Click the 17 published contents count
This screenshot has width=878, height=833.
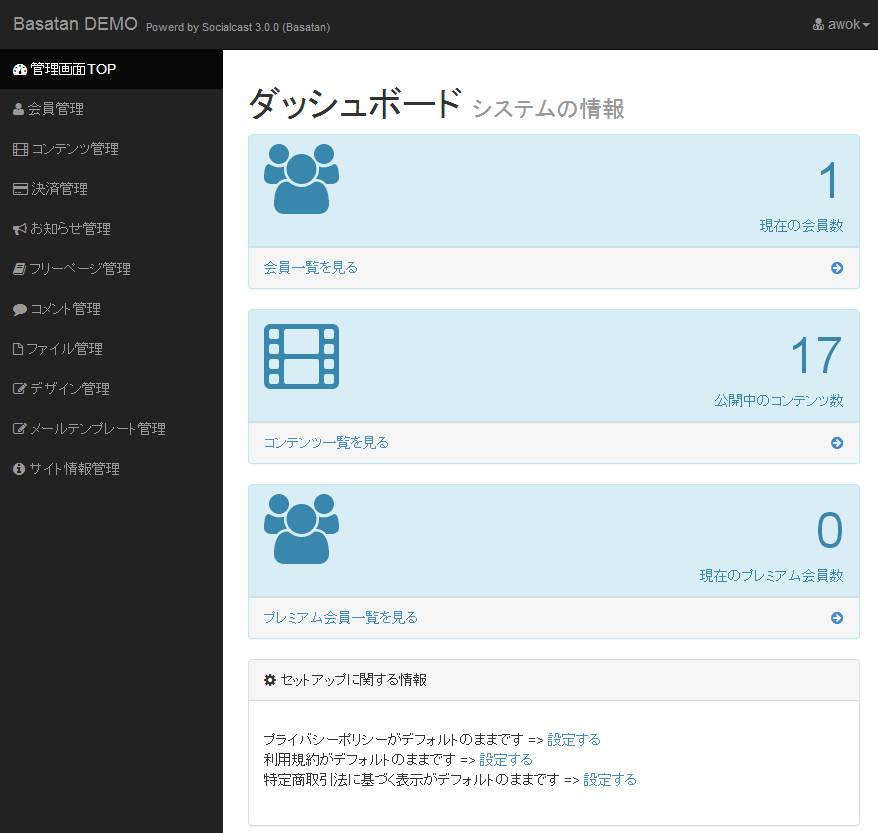coord(816,356)
